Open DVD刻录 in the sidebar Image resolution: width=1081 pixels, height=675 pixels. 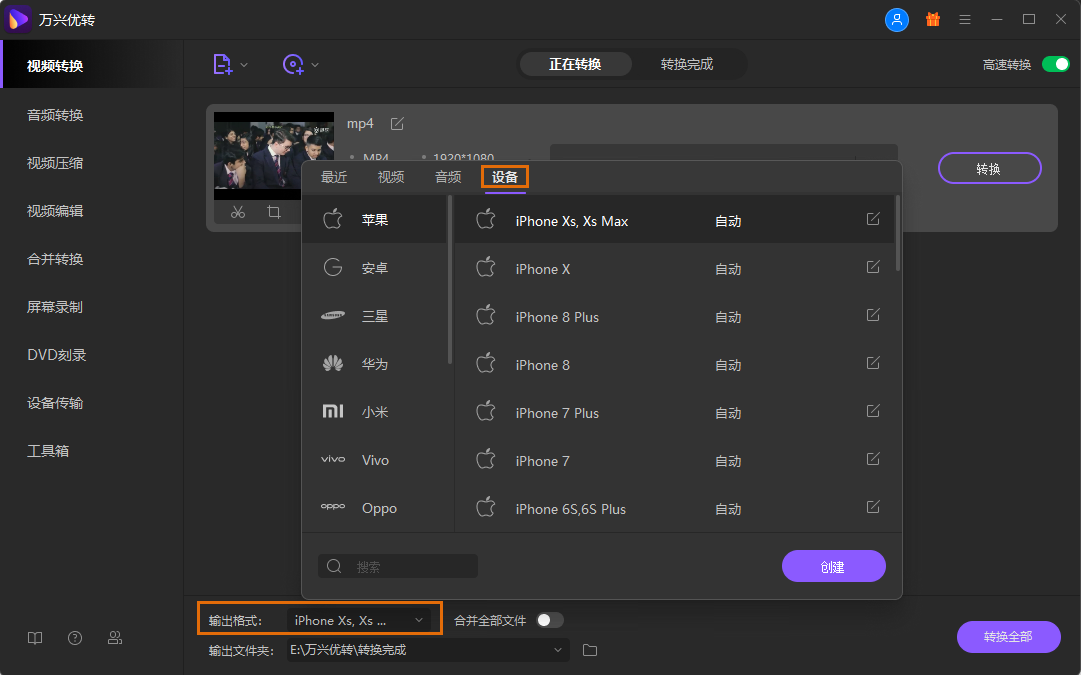click(x=57, y=355)
